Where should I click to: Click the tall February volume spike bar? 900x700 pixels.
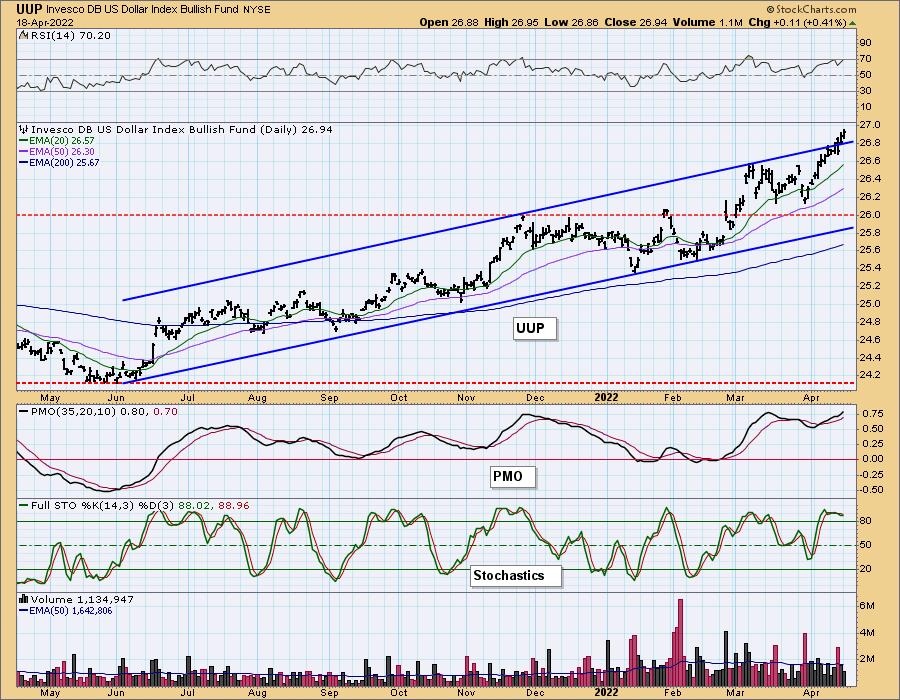(681, 643)
